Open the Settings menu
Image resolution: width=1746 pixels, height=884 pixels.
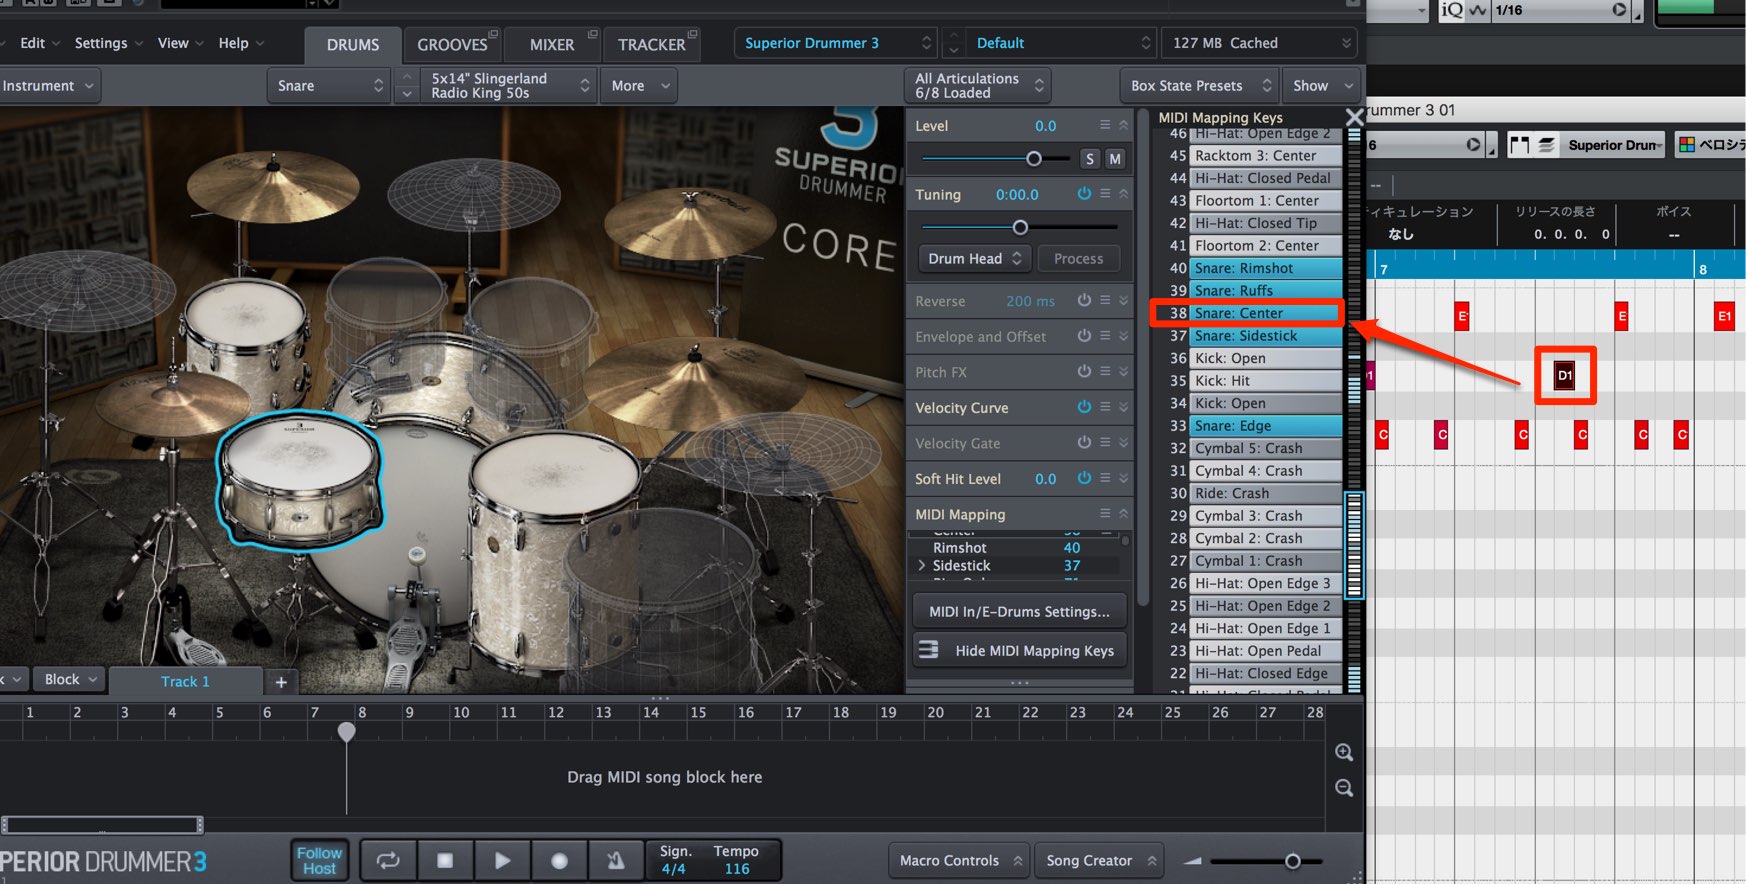[108, 43]
